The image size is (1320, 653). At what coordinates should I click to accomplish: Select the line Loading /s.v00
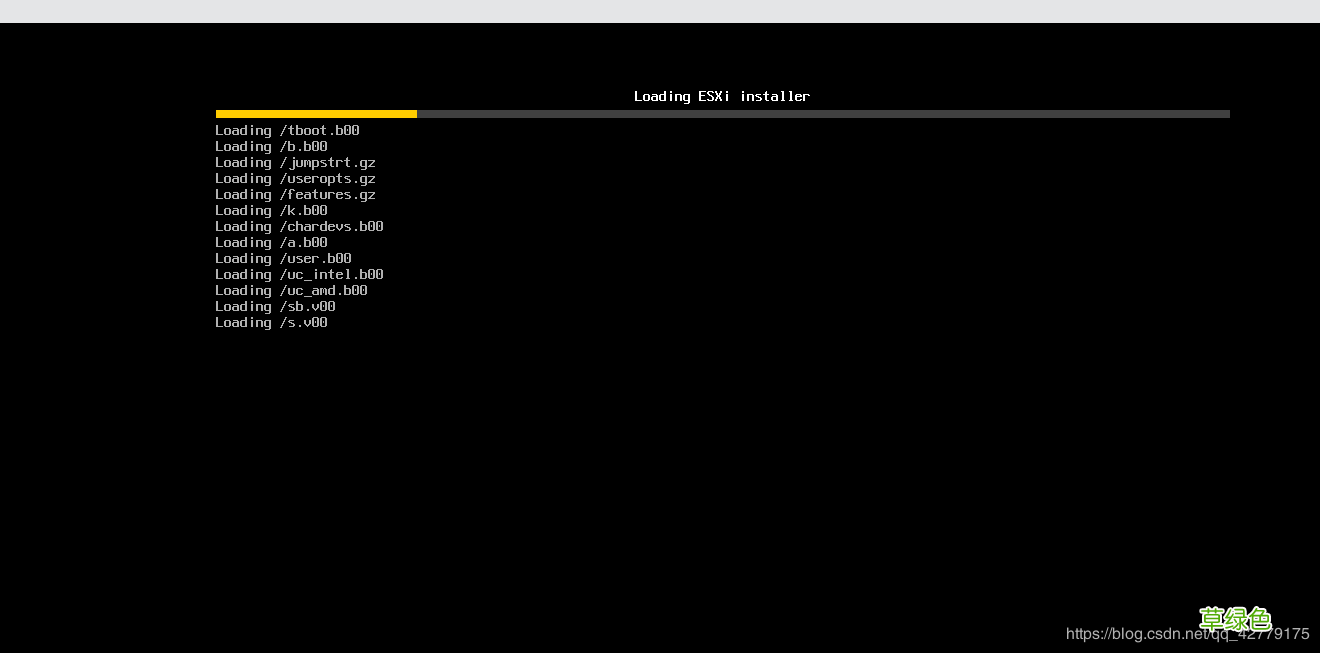coord(271,322)
